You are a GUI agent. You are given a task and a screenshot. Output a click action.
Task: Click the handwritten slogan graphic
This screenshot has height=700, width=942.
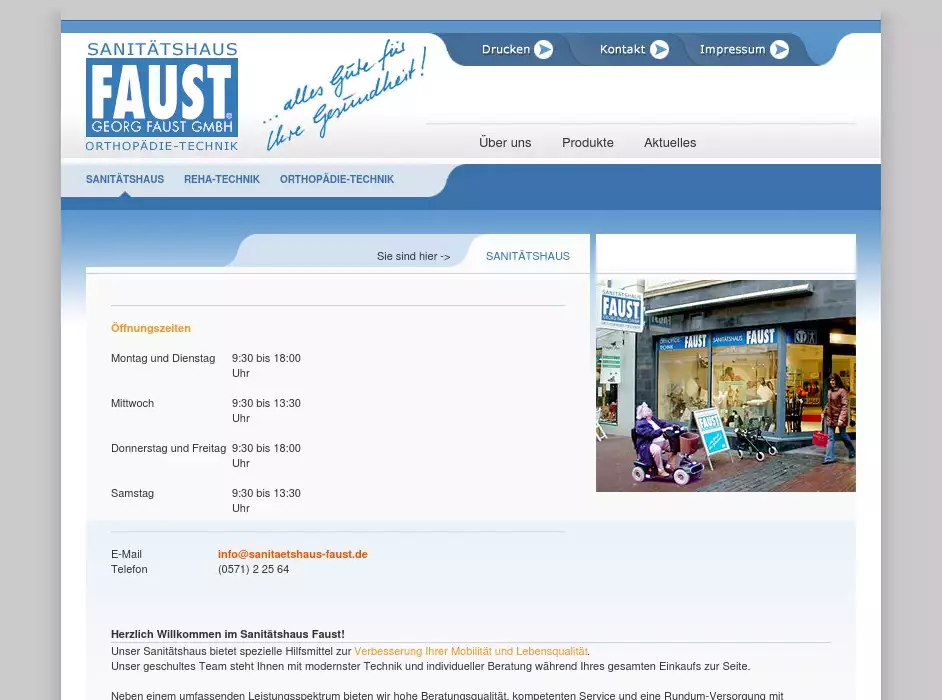click(345, 96)
